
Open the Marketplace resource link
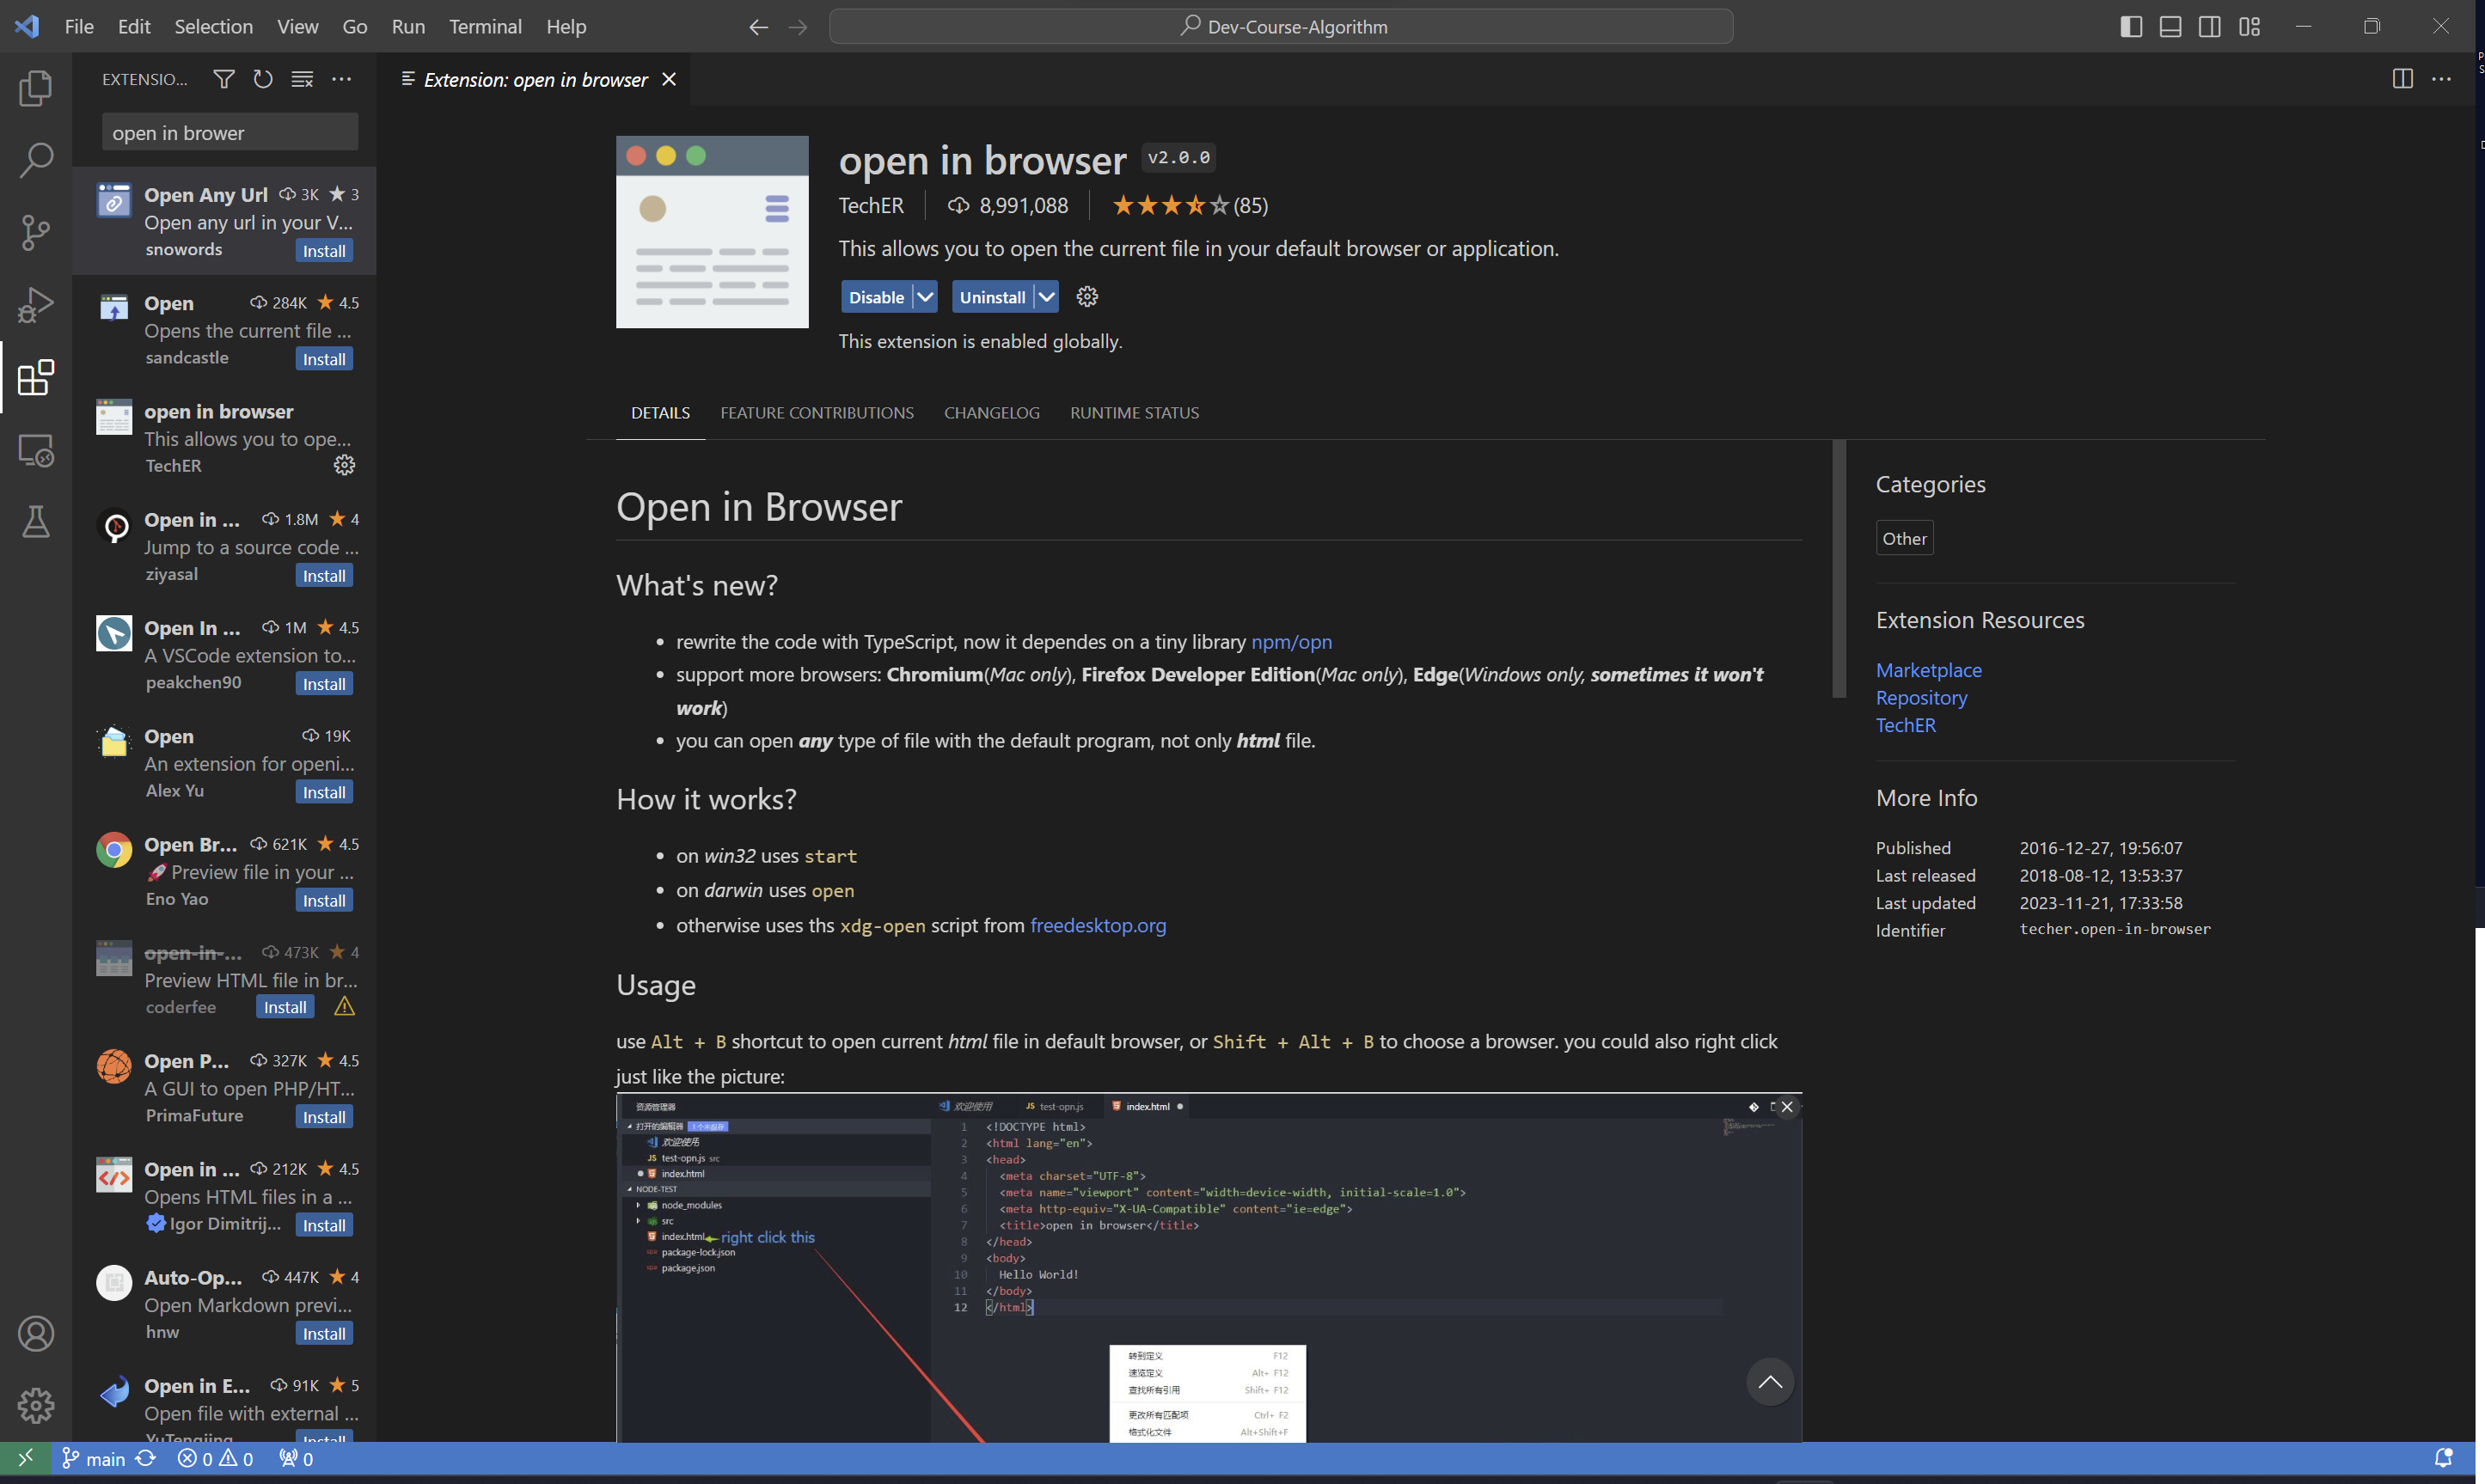1928,670
